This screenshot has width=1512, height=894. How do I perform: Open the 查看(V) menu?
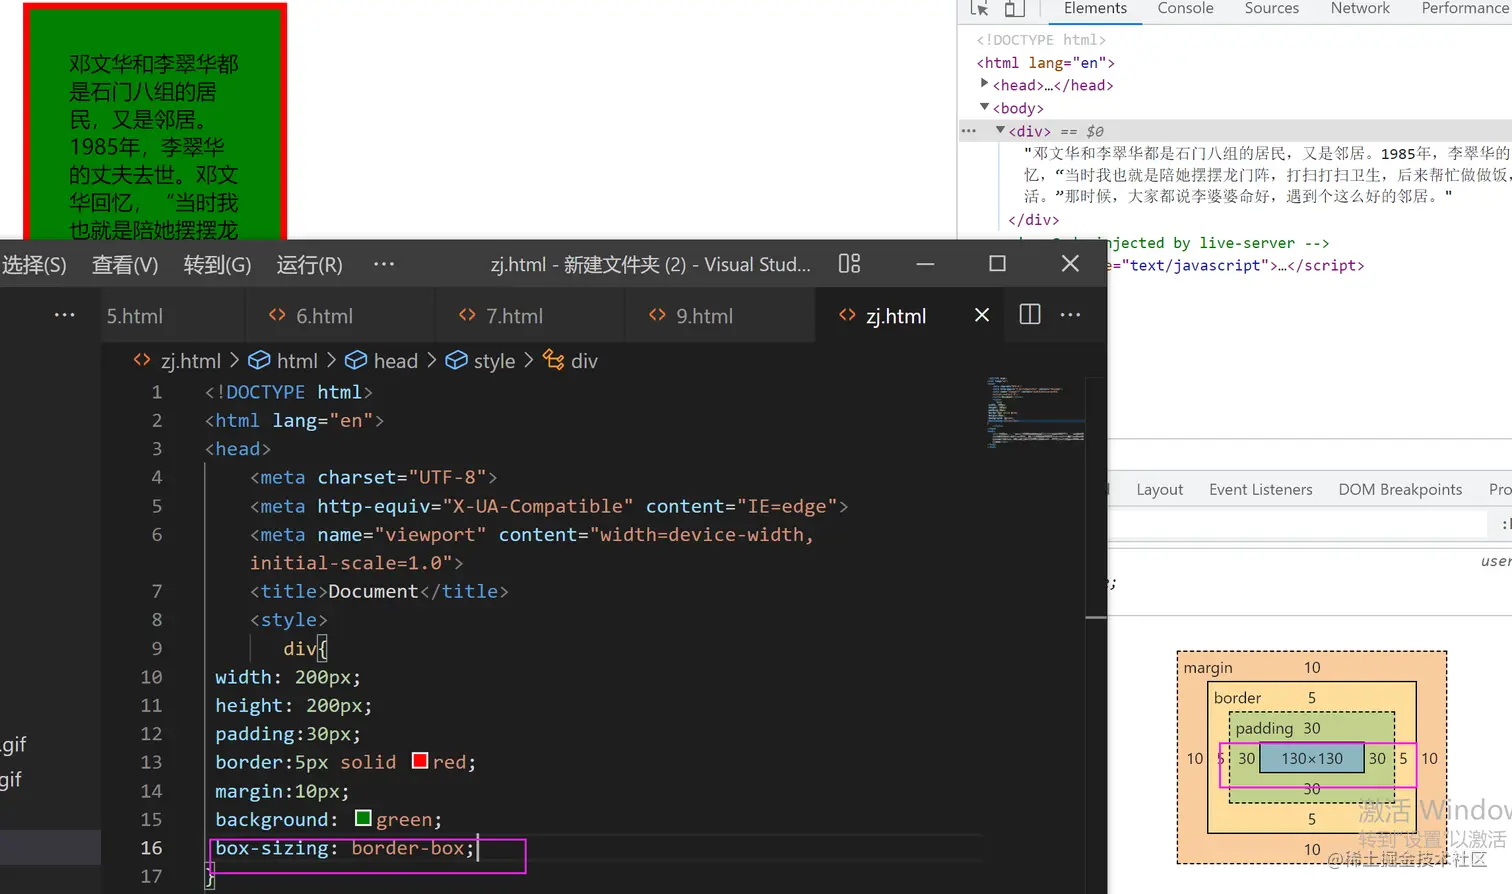(x=125, y=265)
